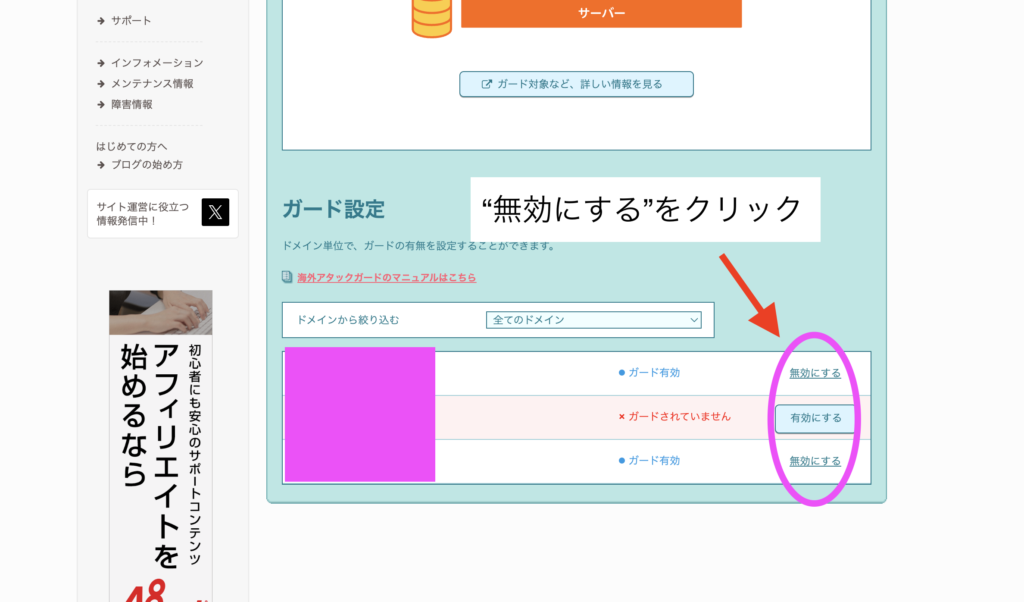Open the 障害情報 sidebar link
The image size is (1024, 602).
(131, 104)
